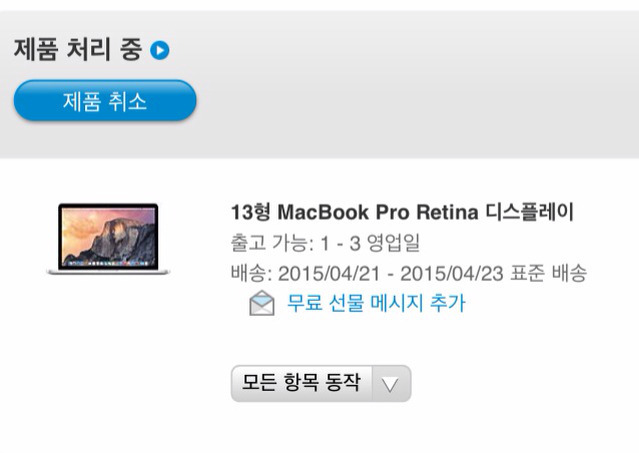This screenshot has width=639, height=453.
Task: Click the 2015/04/23 end delivery date
Action: point(452,273)
